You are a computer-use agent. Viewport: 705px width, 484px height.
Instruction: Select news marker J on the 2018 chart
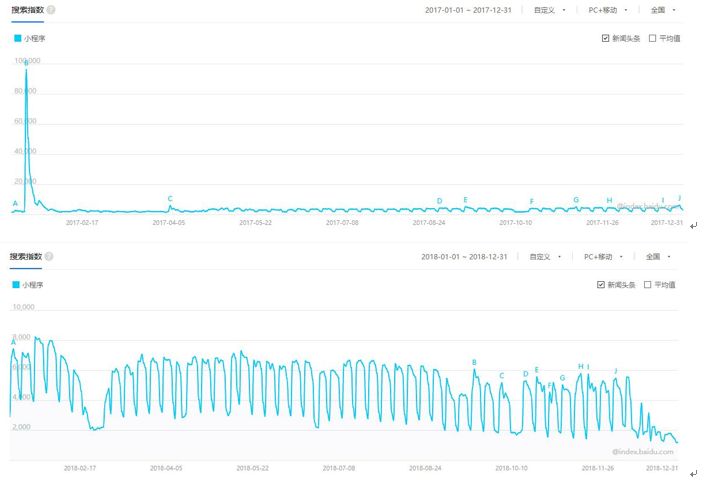(615, 371)
